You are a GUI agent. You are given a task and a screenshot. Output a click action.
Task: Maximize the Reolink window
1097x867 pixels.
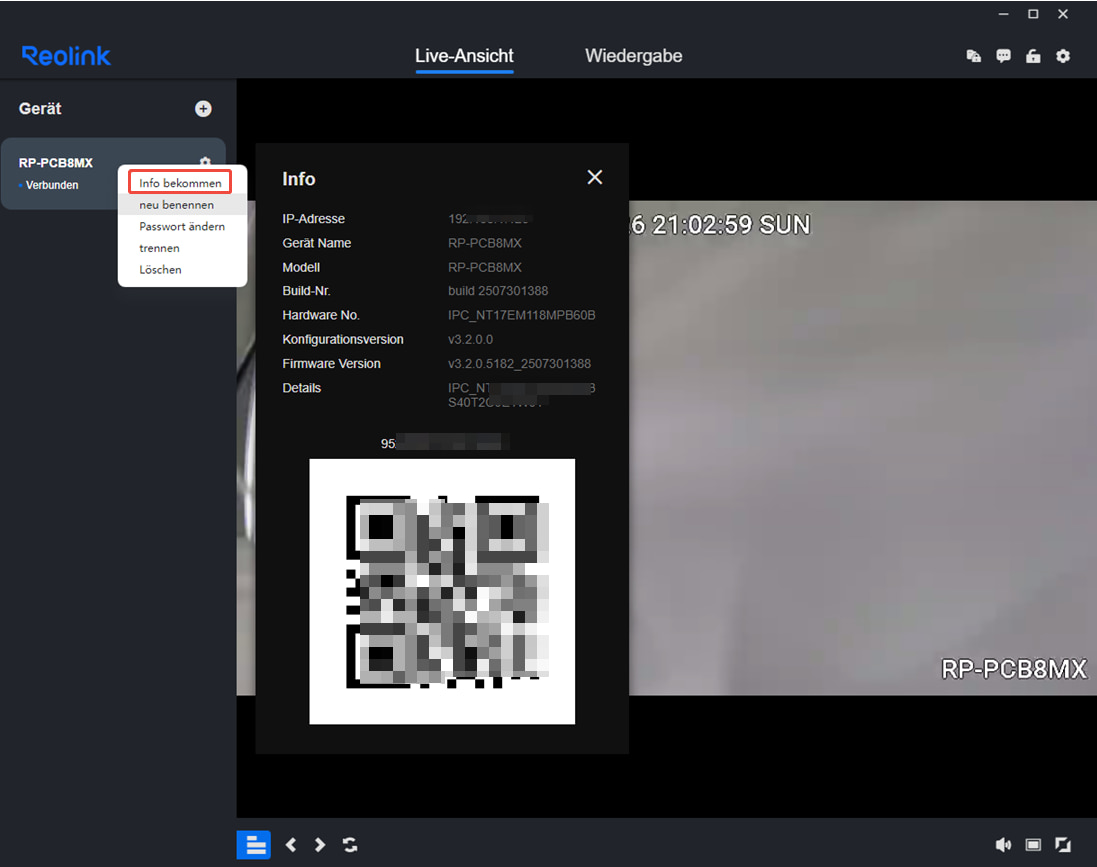(1033, 14)
